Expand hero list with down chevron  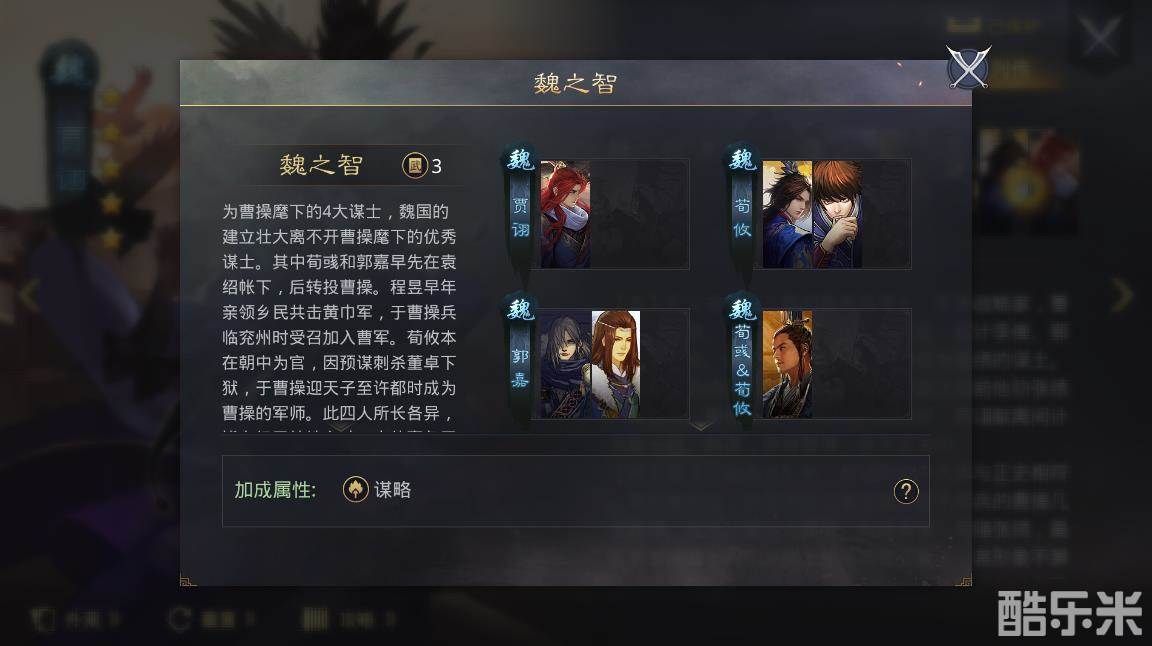coord(701,426)
